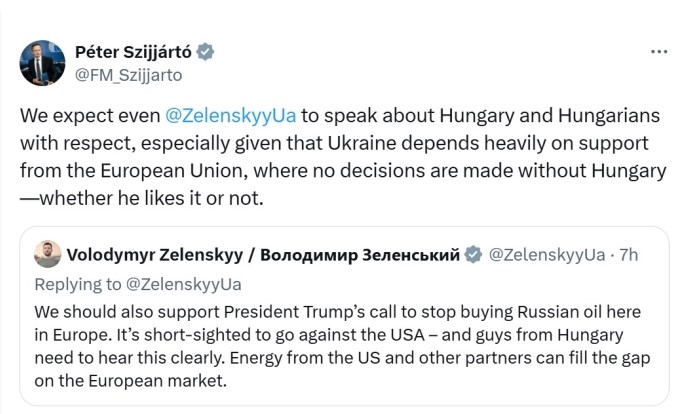Screen dimensions: 688x414
Task: Click Péter Szijjártó's profile avatar
Action: (x=43, y=63)
